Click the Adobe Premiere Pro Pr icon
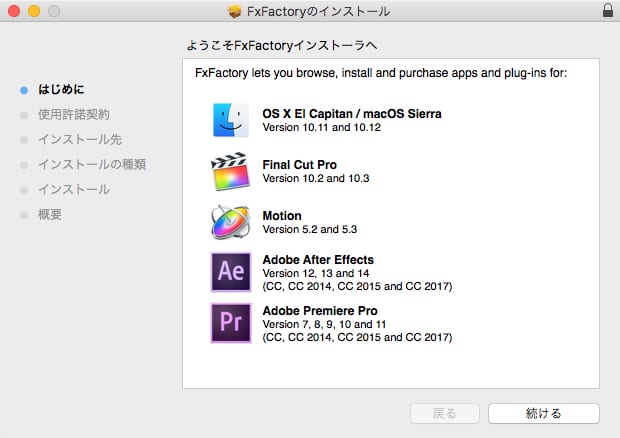The height and width of the screenshot is (438, 620). pos(231,323)
